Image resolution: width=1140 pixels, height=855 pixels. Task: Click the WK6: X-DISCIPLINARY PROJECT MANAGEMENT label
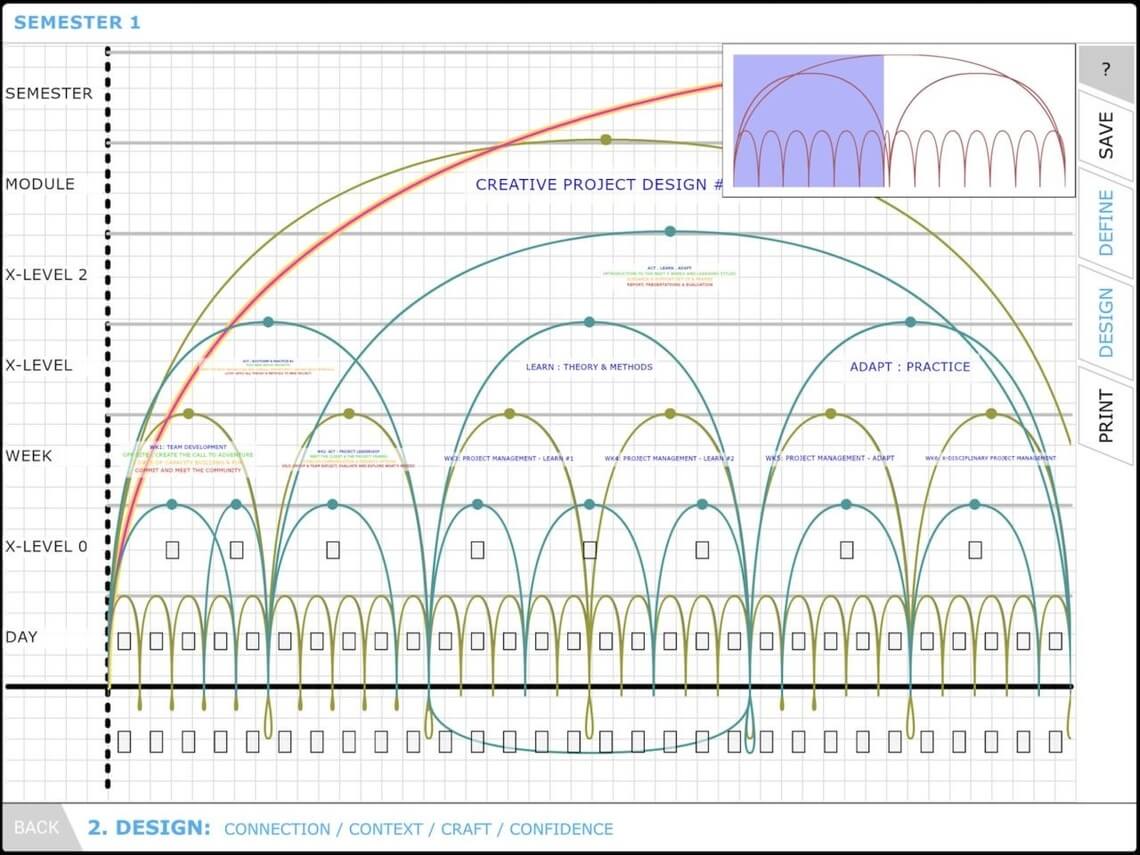(x=990, y=459)
